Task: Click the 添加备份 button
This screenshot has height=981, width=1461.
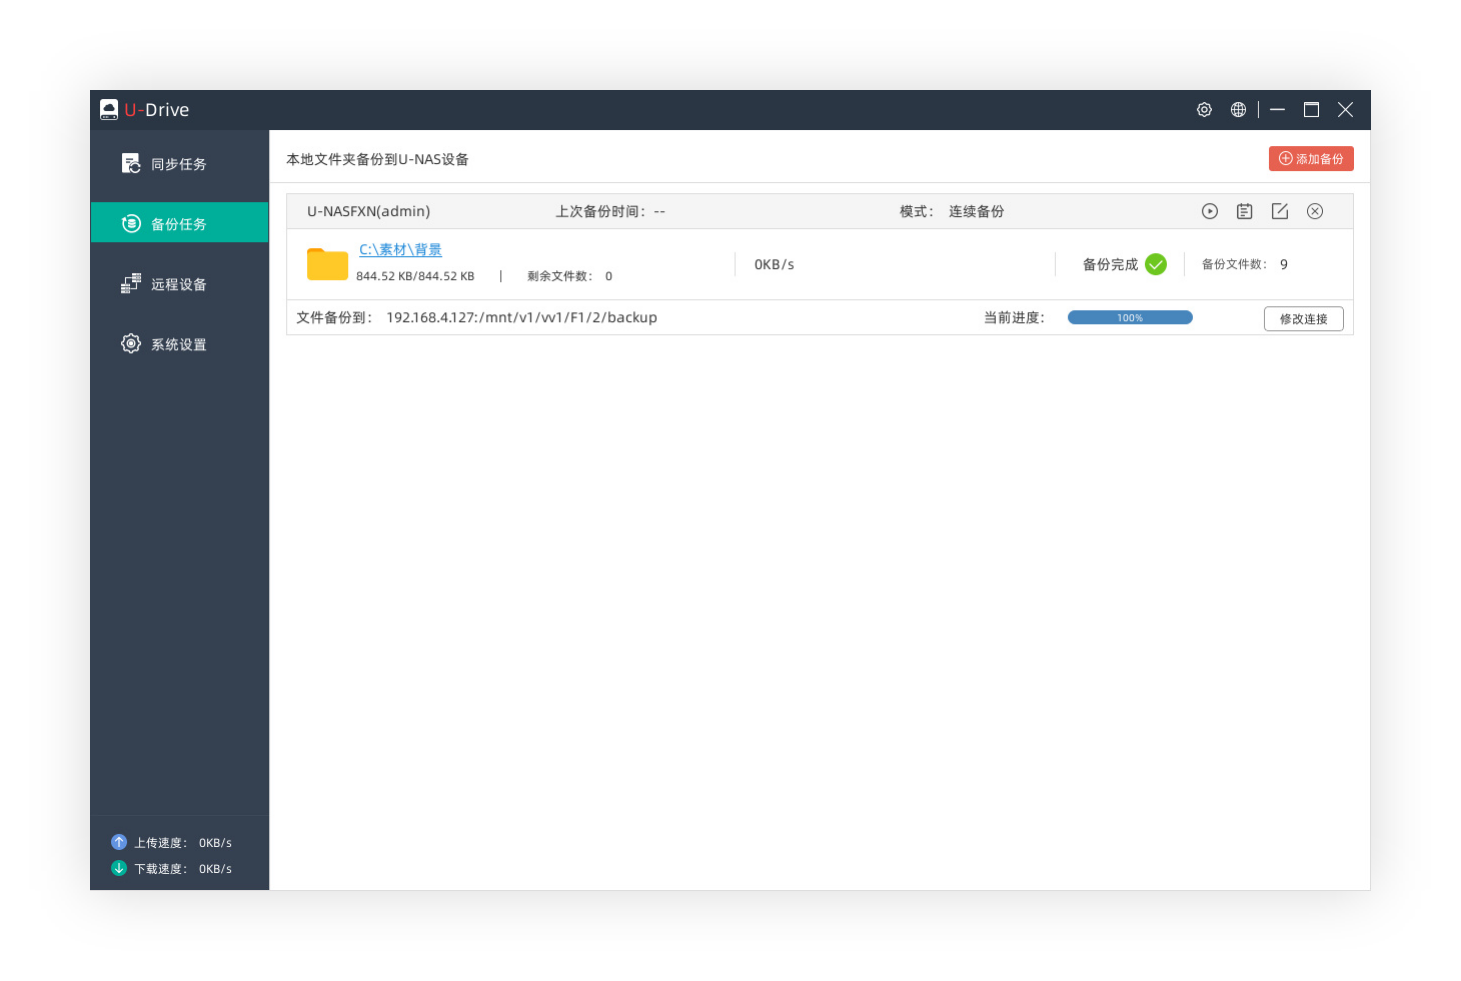Action: point(1311,159)
